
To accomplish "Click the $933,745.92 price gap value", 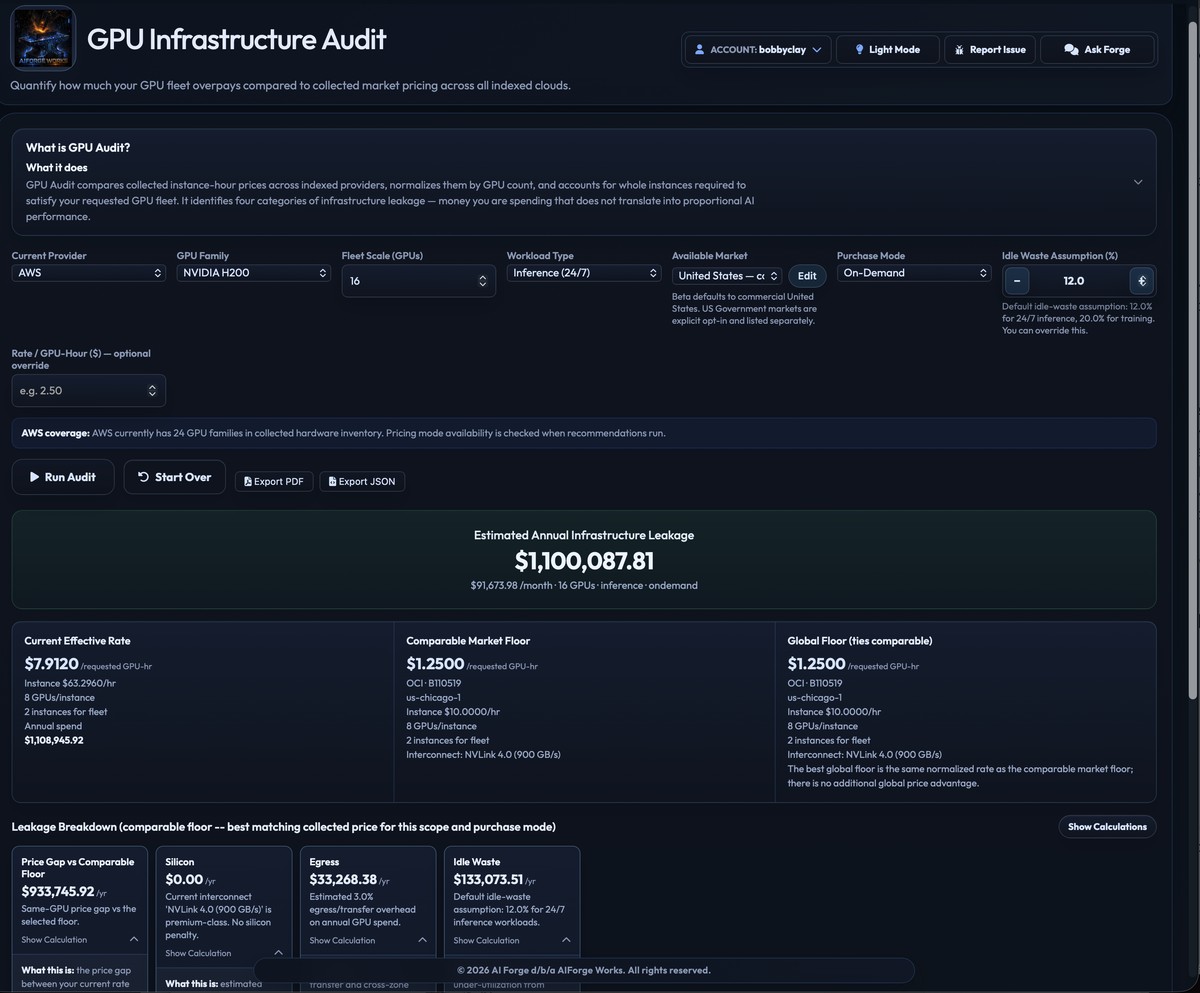I will pos(58,891).
